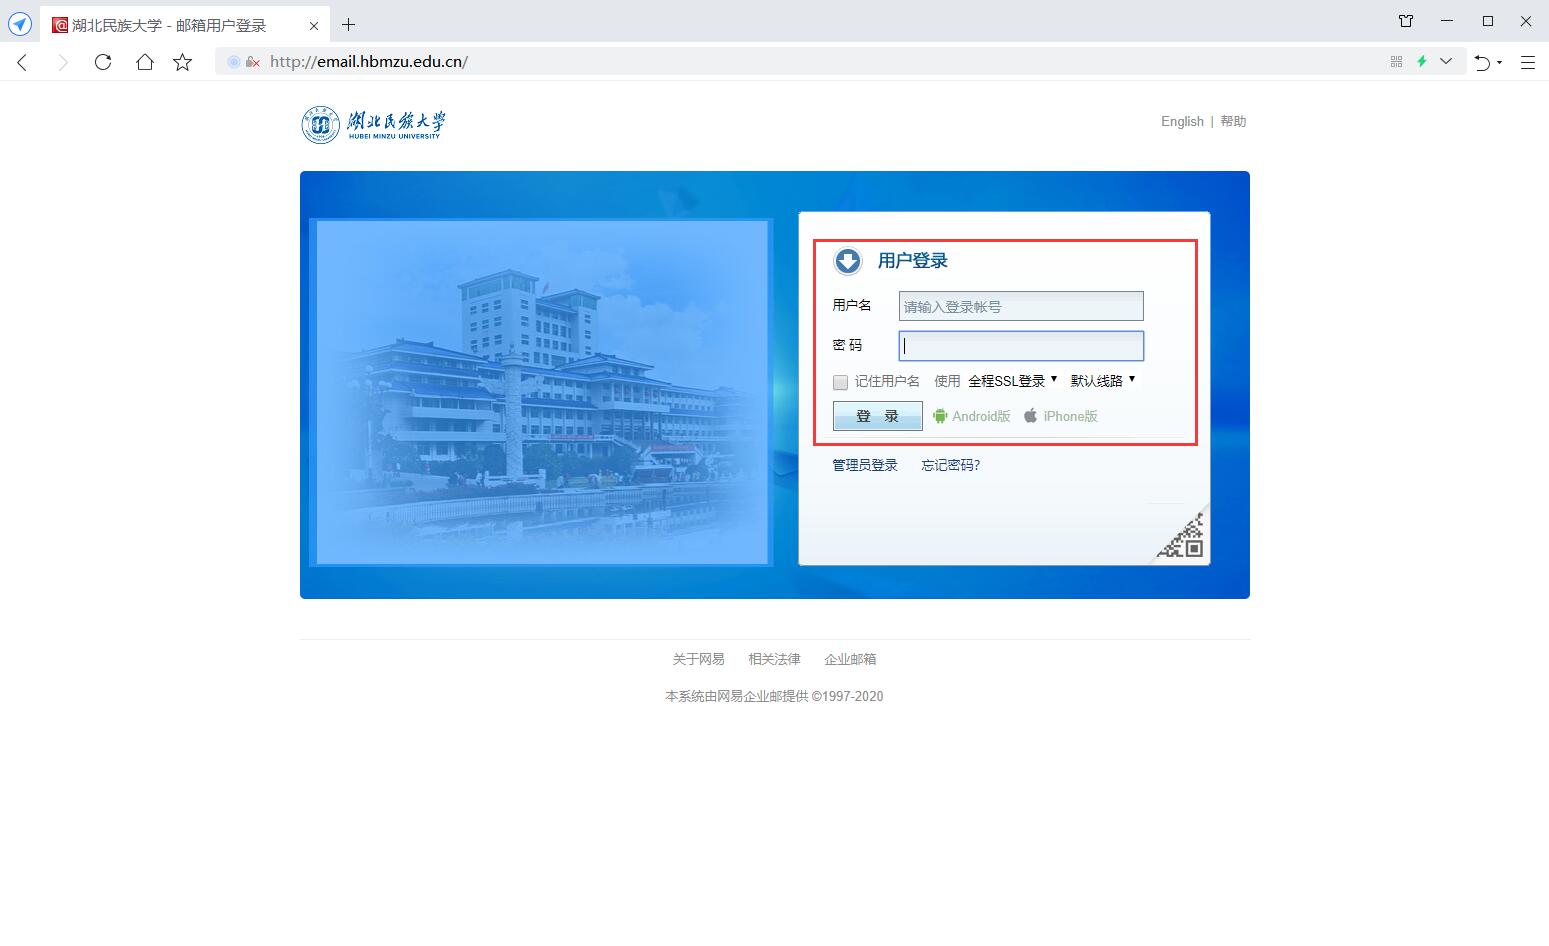Select the 湖北民族大学 邮箱用户登录 tab
The width and height of the screenshot is (1549, 946).
[x=170, y=25]
